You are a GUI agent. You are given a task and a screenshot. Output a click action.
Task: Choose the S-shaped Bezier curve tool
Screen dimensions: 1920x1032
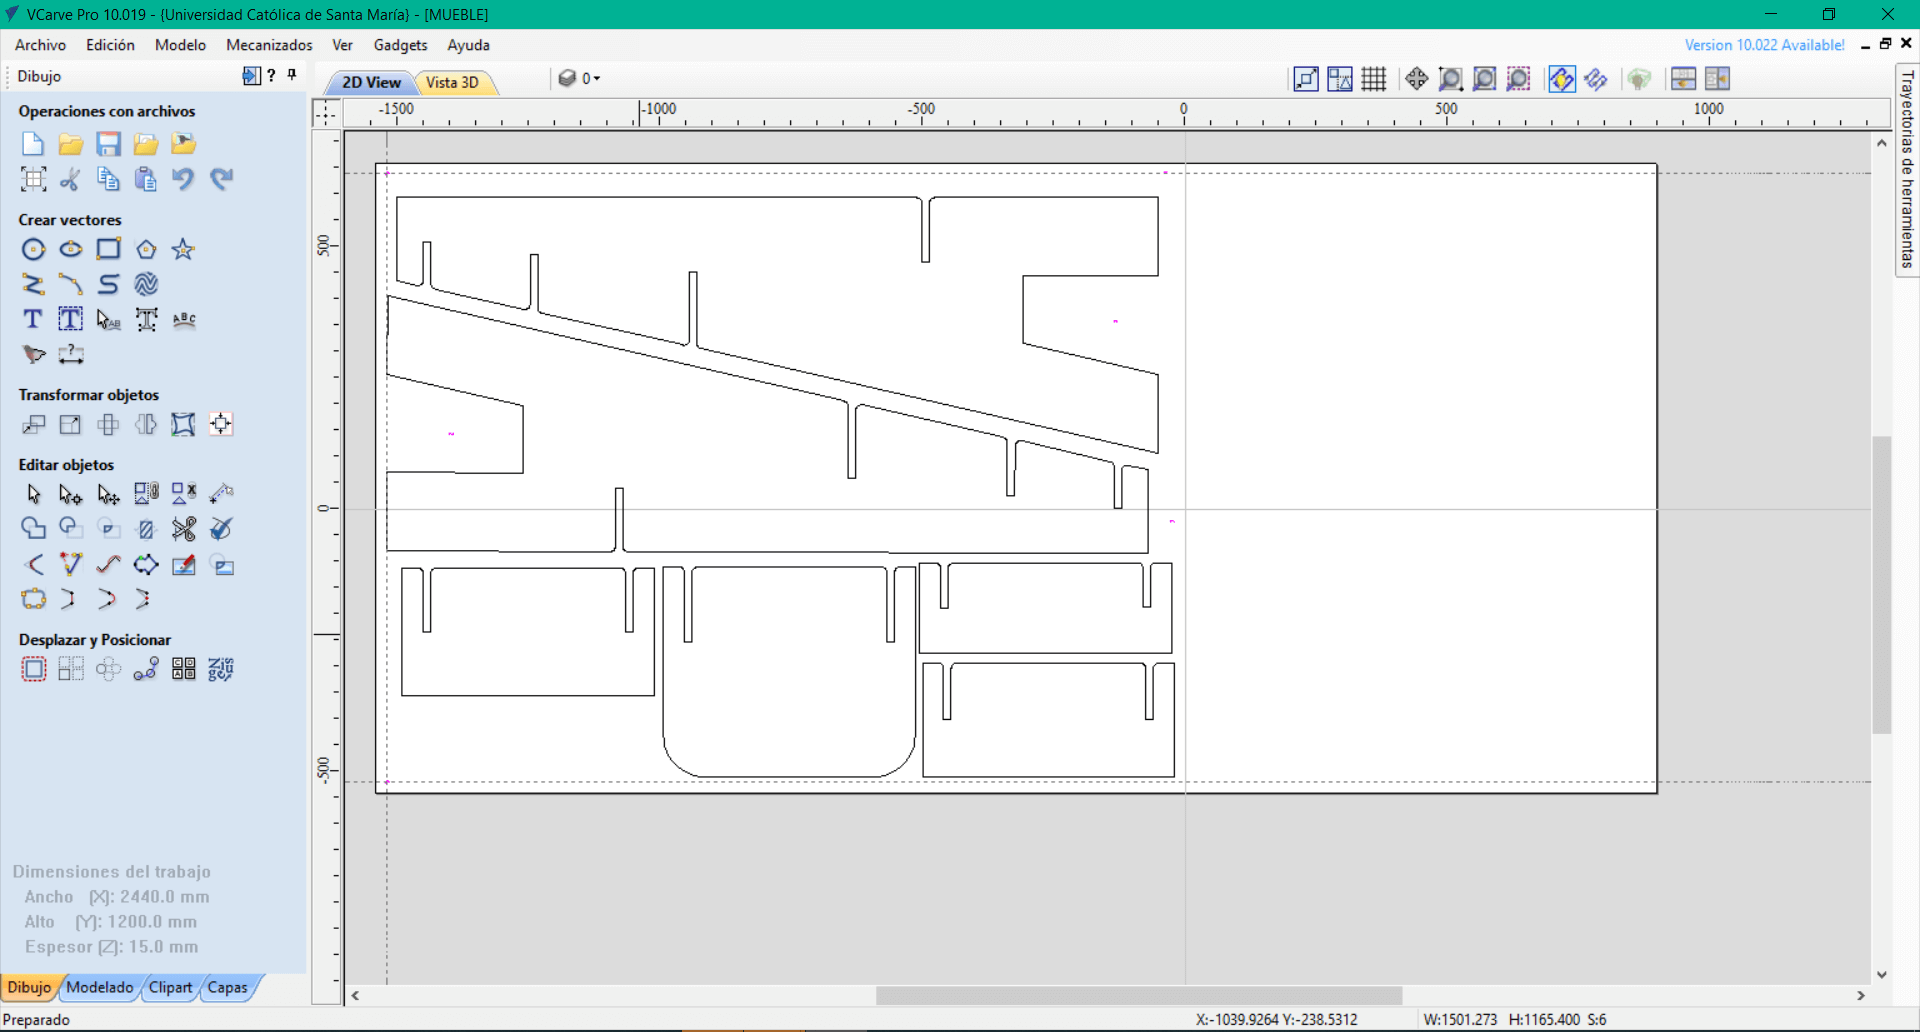point(108,284)
